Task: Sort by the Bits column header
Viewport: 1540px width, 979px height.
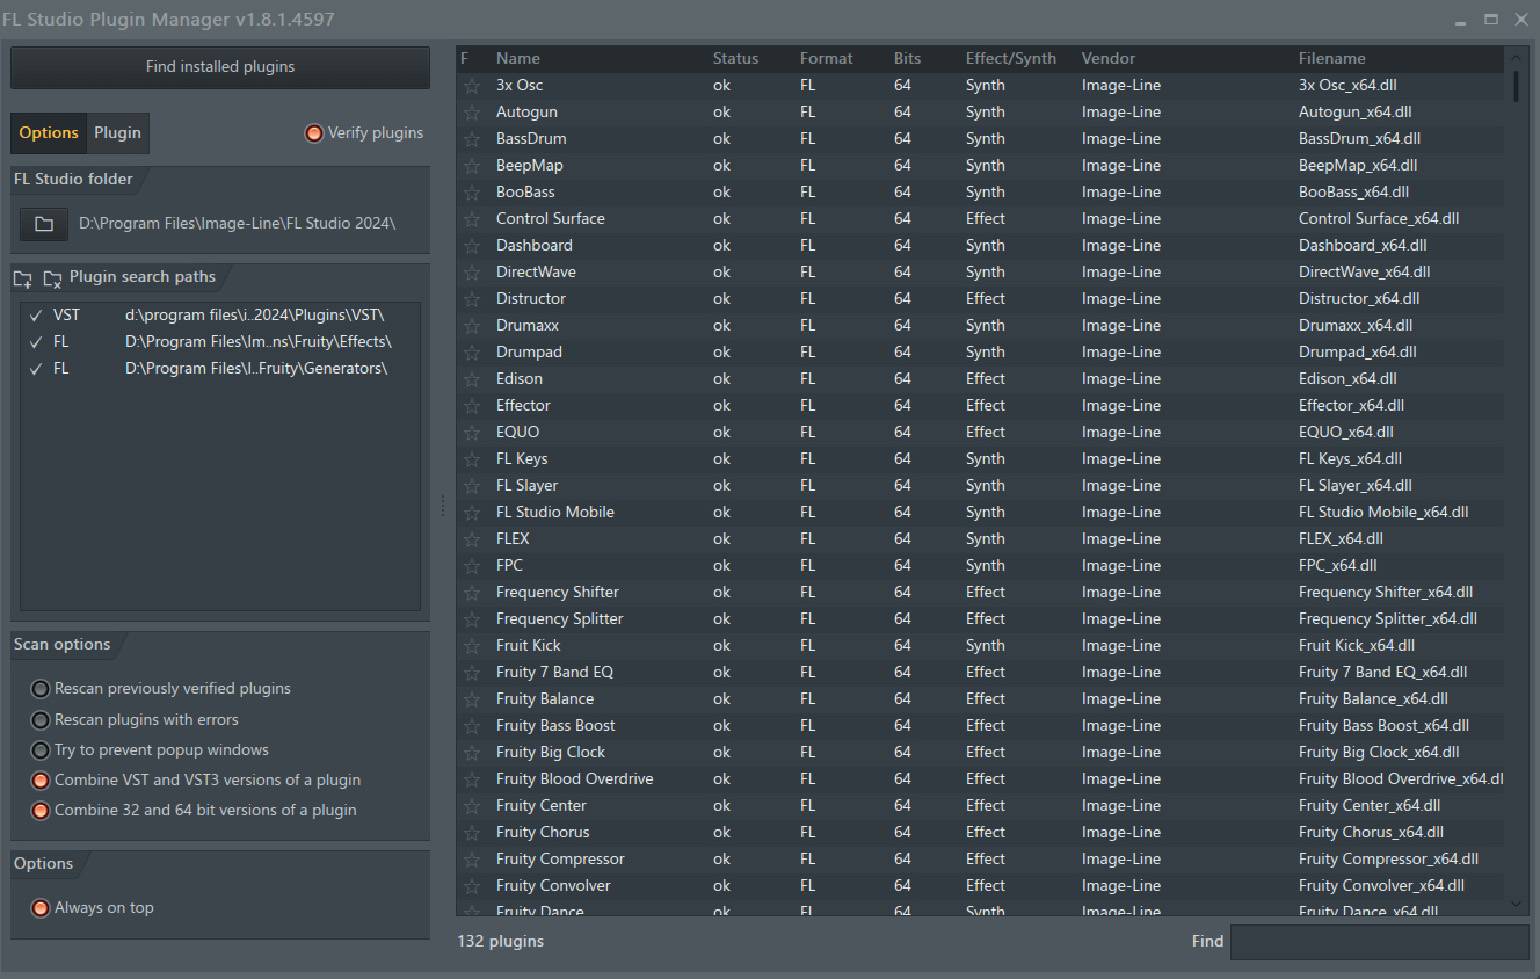Action: (907, 59)
